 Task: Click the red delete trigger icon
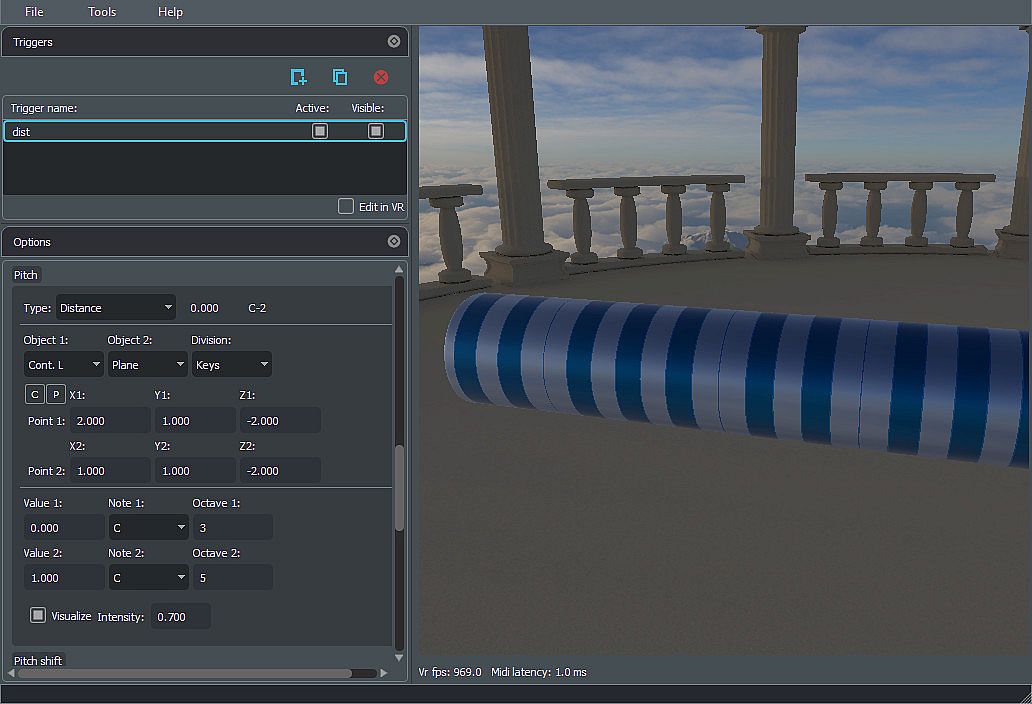click(381, 77)
